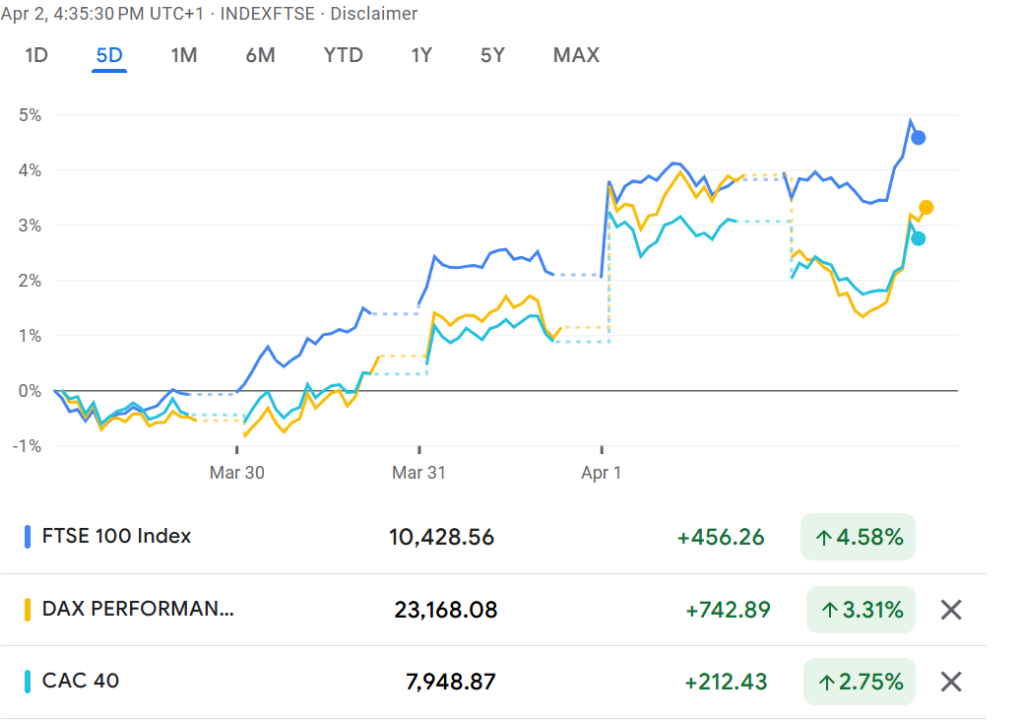Click the DAX 3.31% change badge
Image resolution: width=1024 pixels, height=721 pixels.
click(860, 609)
